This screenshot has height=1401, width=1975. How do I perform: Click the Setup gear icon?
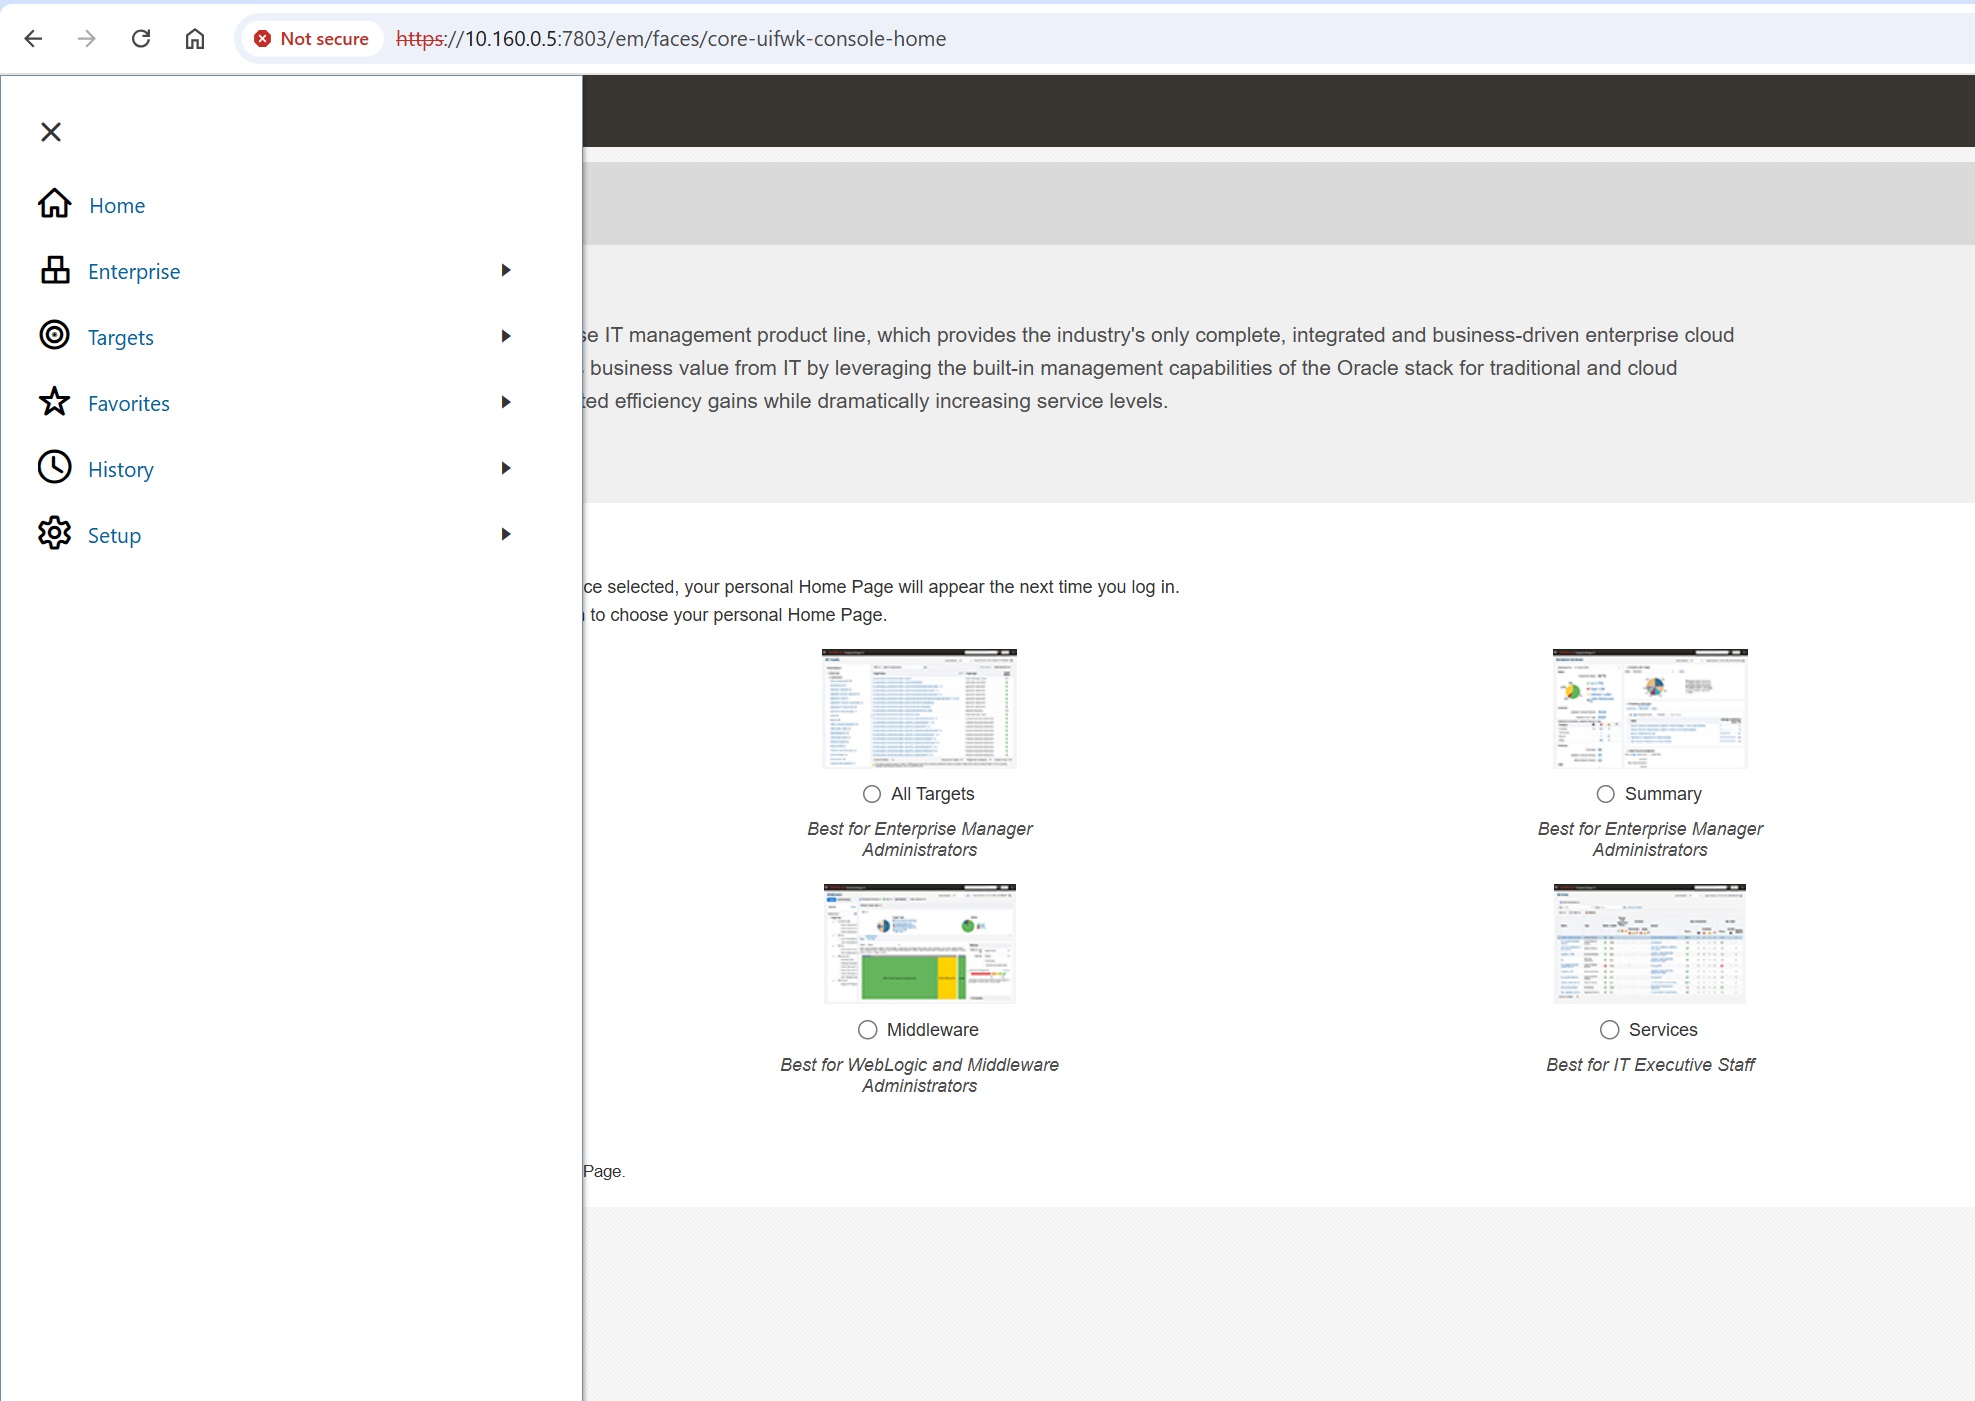55,533
